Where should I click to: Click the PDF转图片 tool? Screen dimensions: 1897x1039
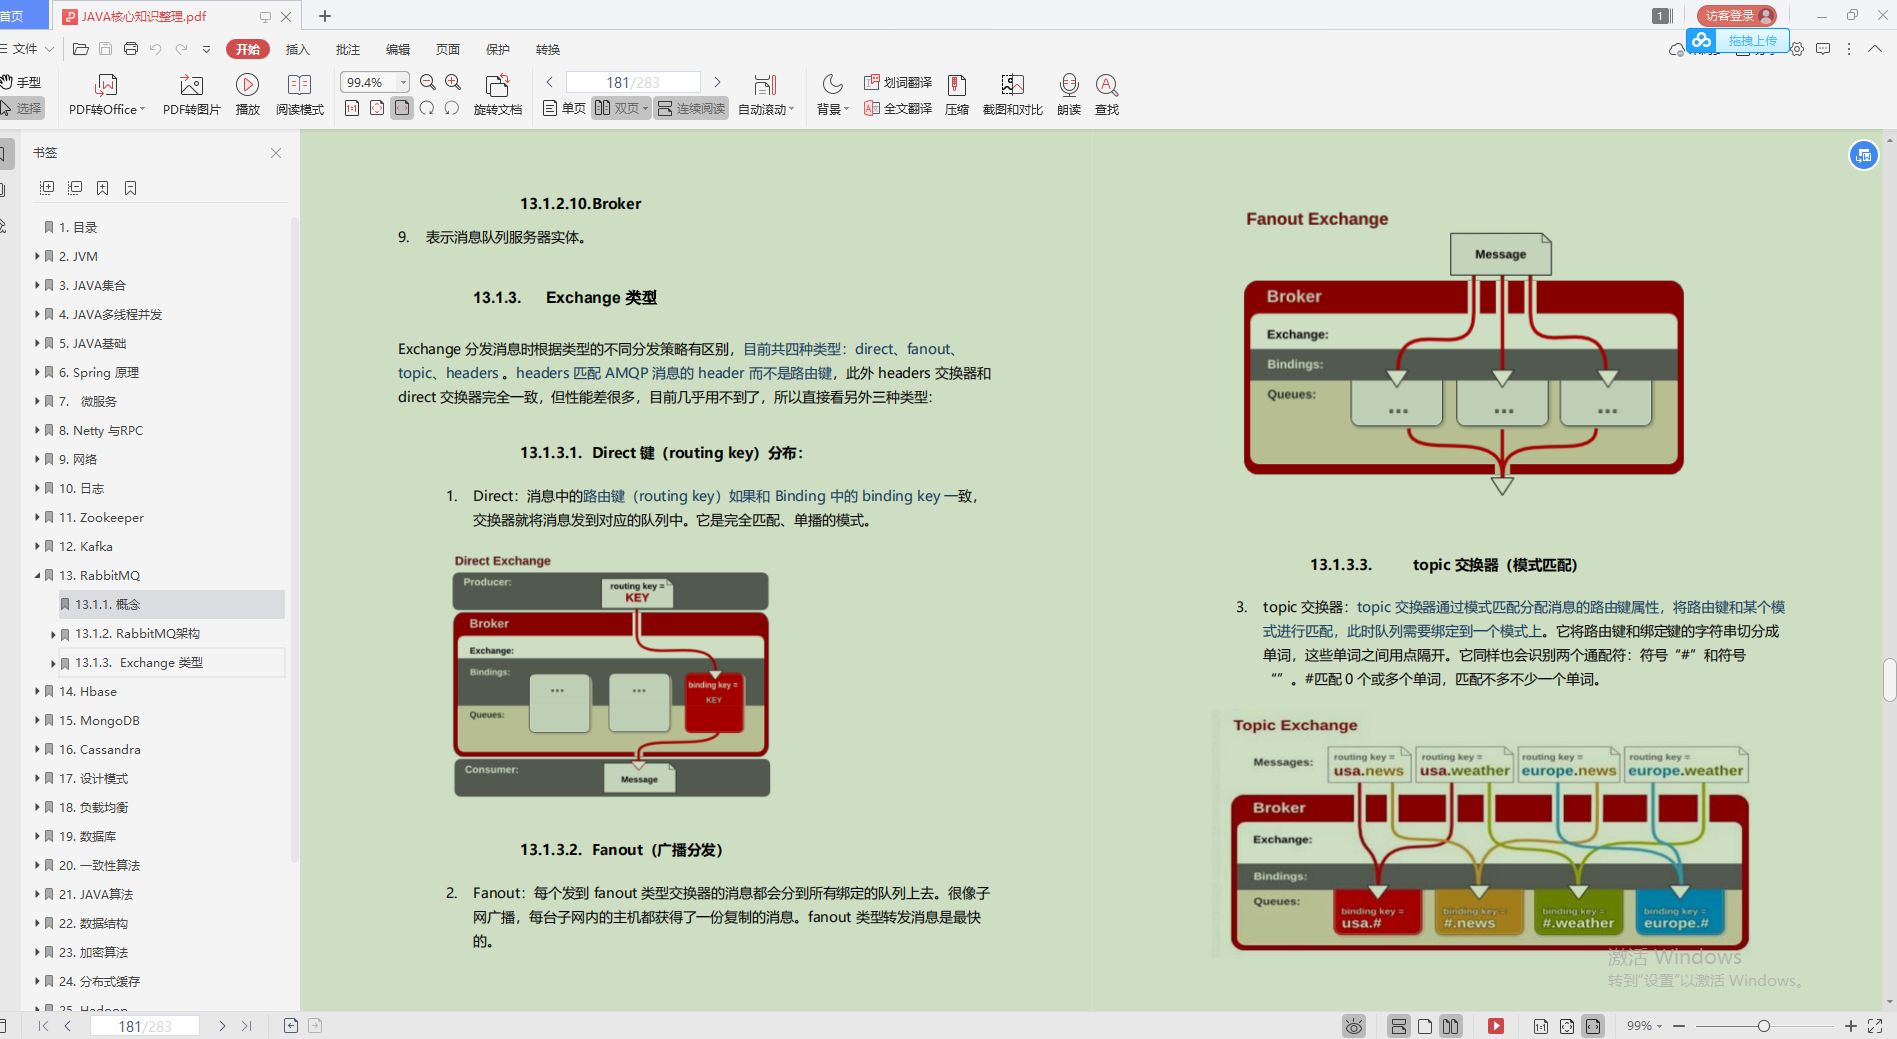coord(191,95)
